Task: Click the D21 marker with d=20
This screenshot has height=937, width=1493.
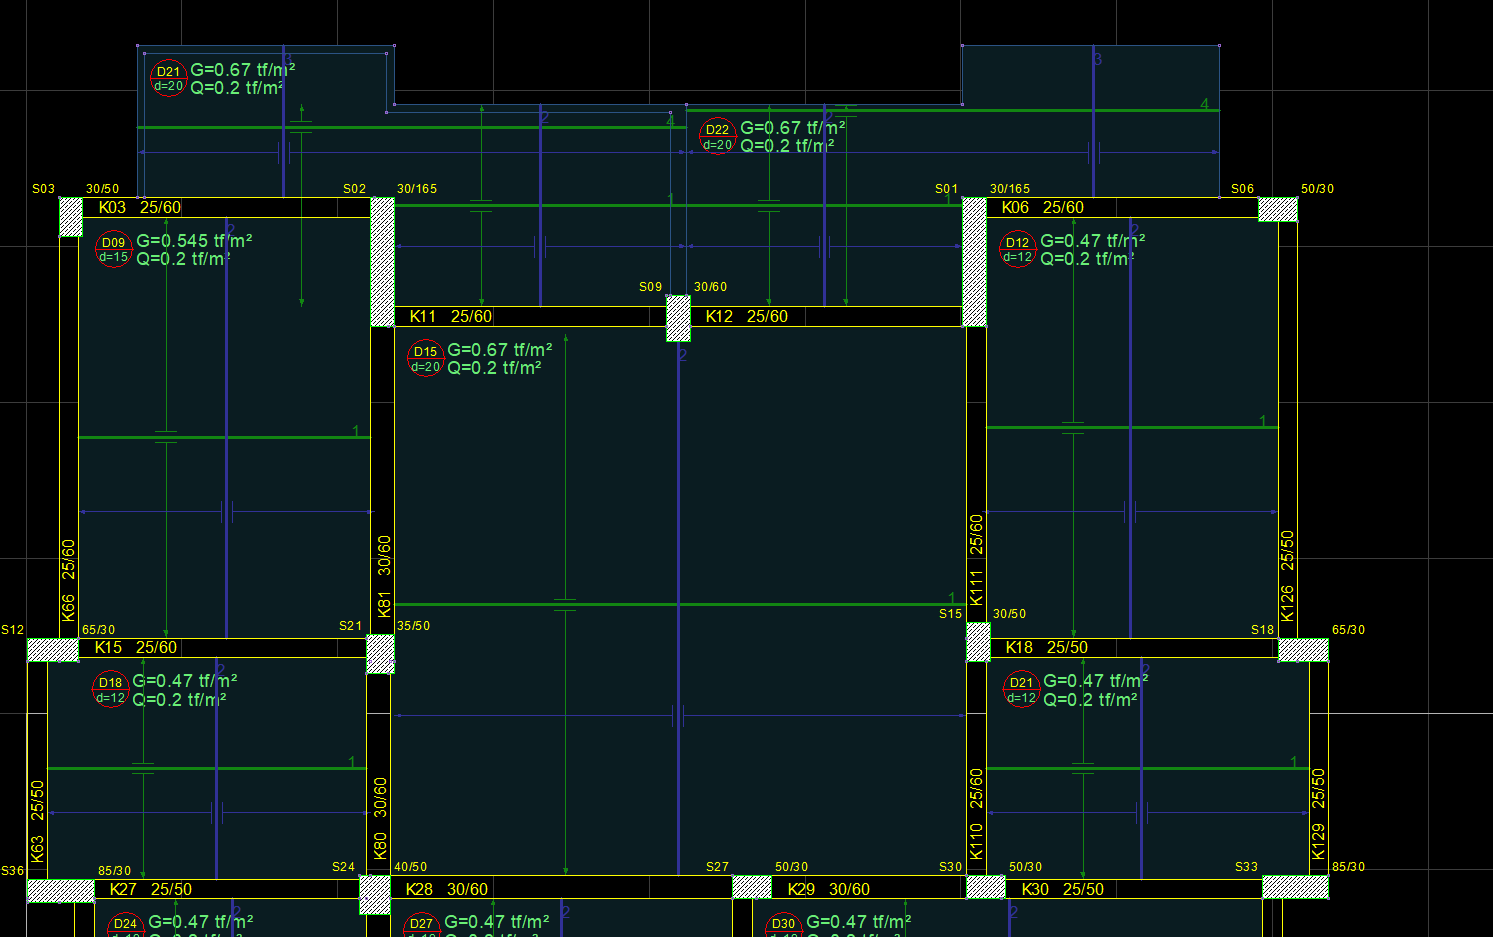Action: click(x=168, y=78)
